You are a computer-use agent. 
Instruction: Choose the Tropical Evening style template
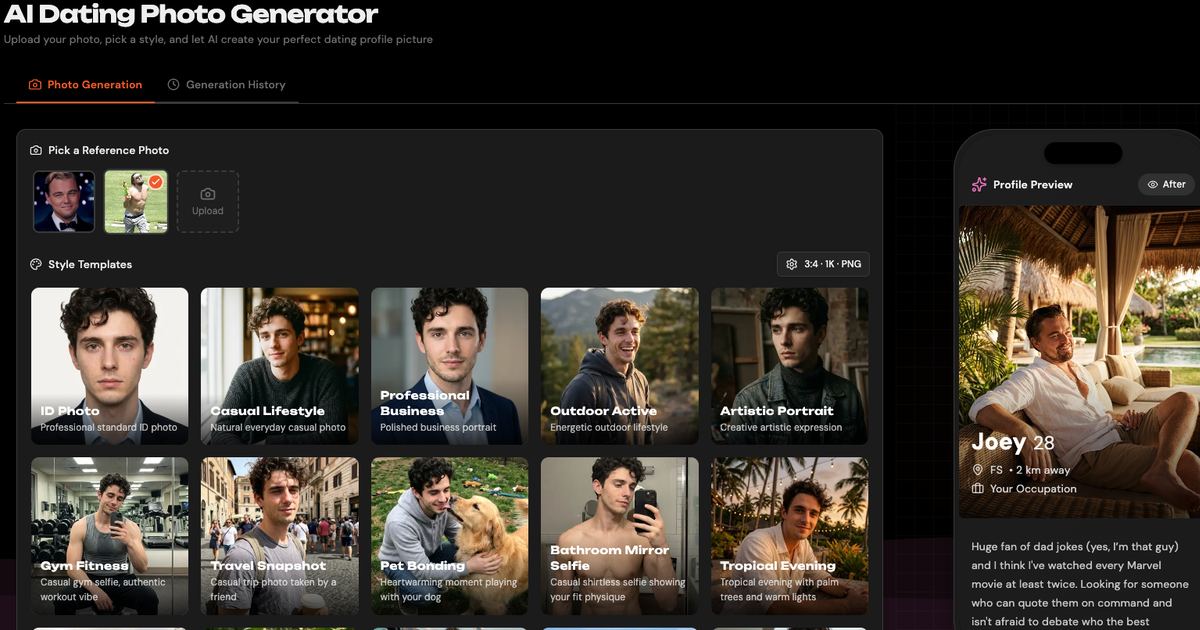790,536
